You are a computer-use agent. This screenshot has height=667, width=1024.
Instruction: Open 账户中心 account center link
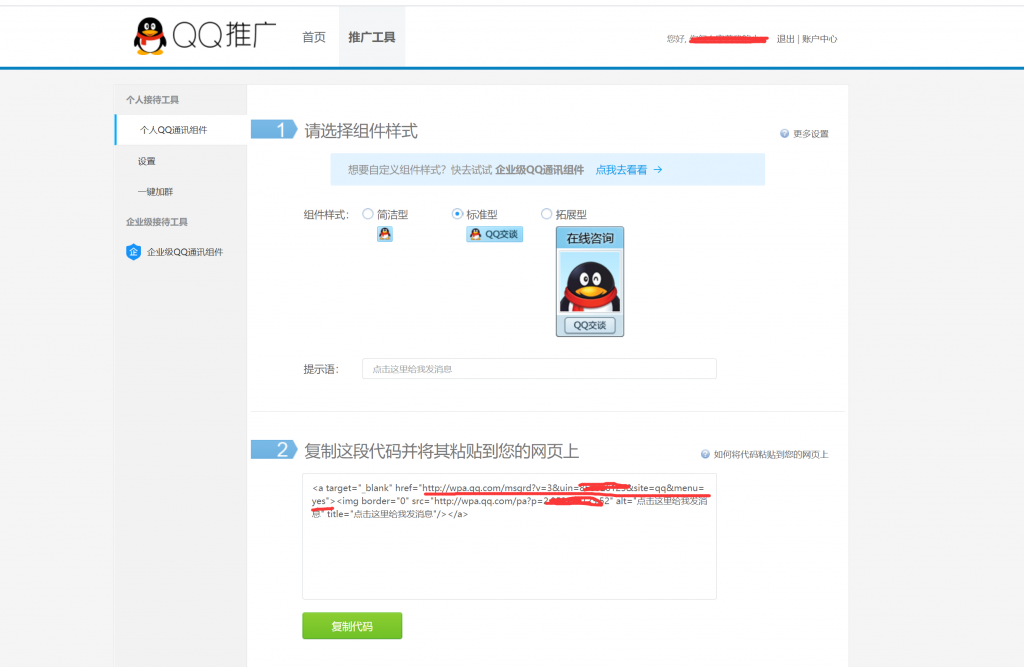point(820,39)
